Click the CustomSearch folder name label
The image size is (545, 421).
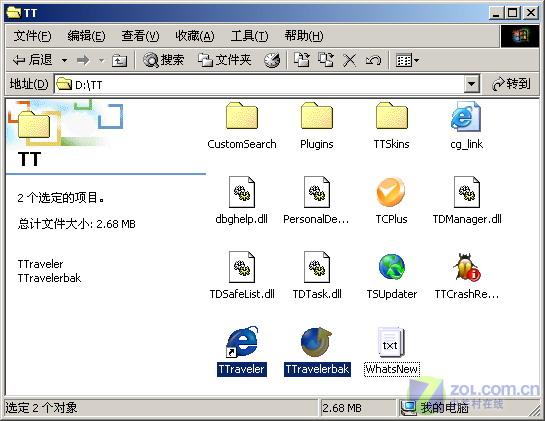(242, 144)
